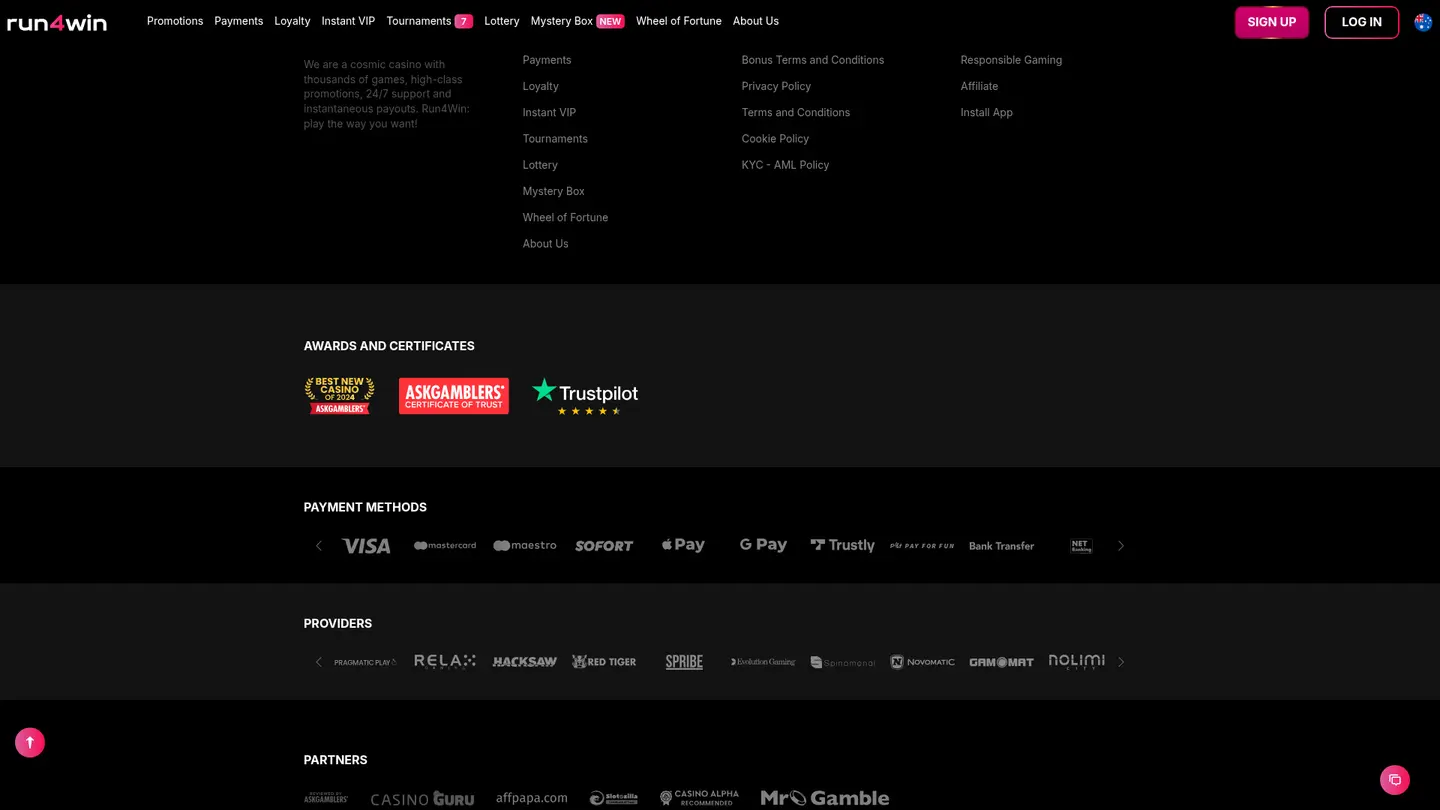The image size is (1440, 810).
Task: Open the Slotozilla partner logo
Action: pos(613,798)
